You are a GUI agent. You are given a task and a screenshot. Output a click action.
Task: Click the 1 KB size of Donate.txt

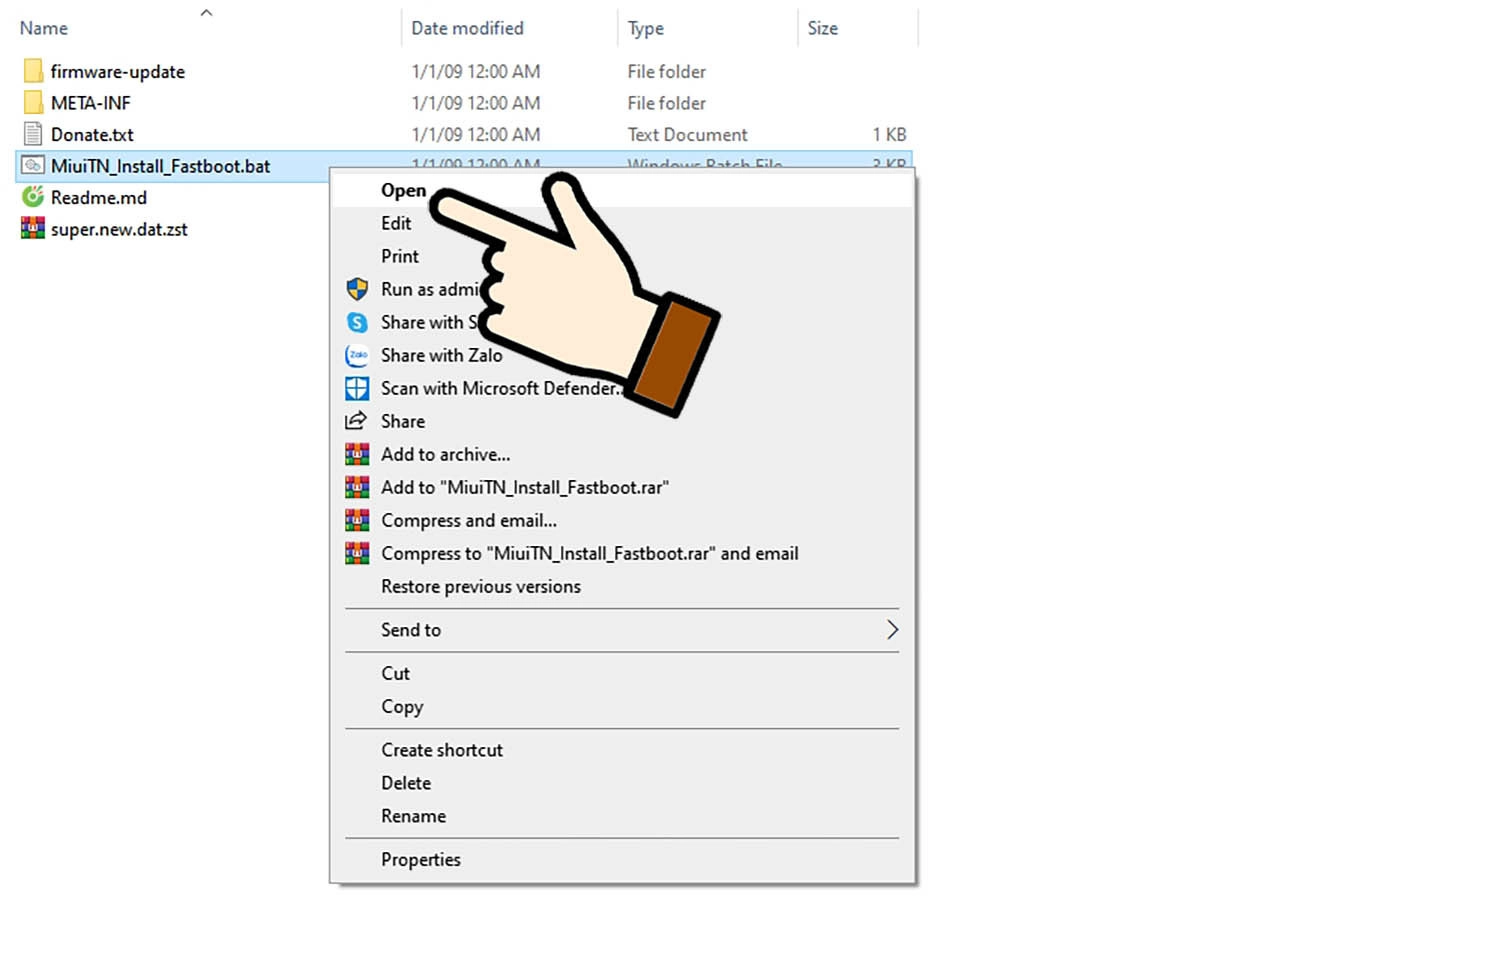[889, 134]
